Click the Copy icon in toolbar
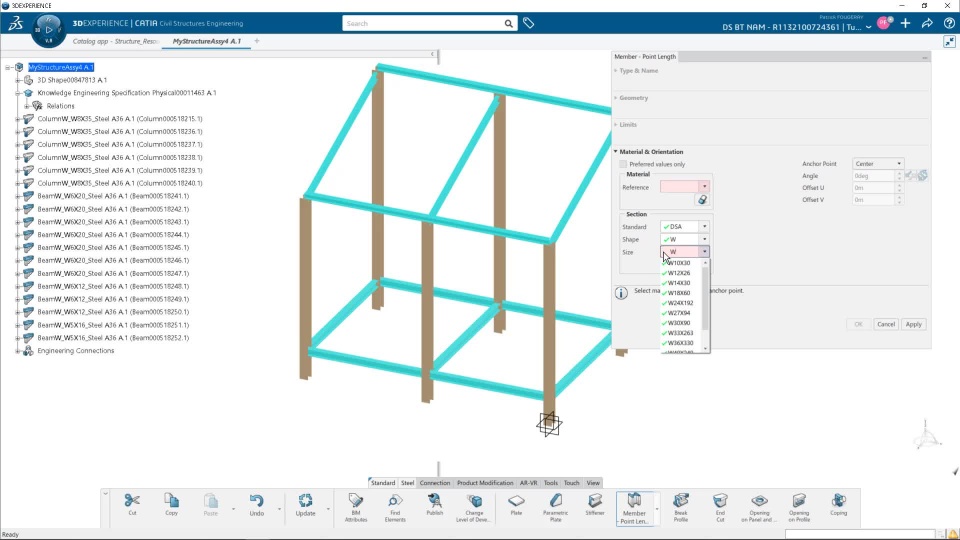Viewport: 960px width, 540px height. (x=171, y=501)
